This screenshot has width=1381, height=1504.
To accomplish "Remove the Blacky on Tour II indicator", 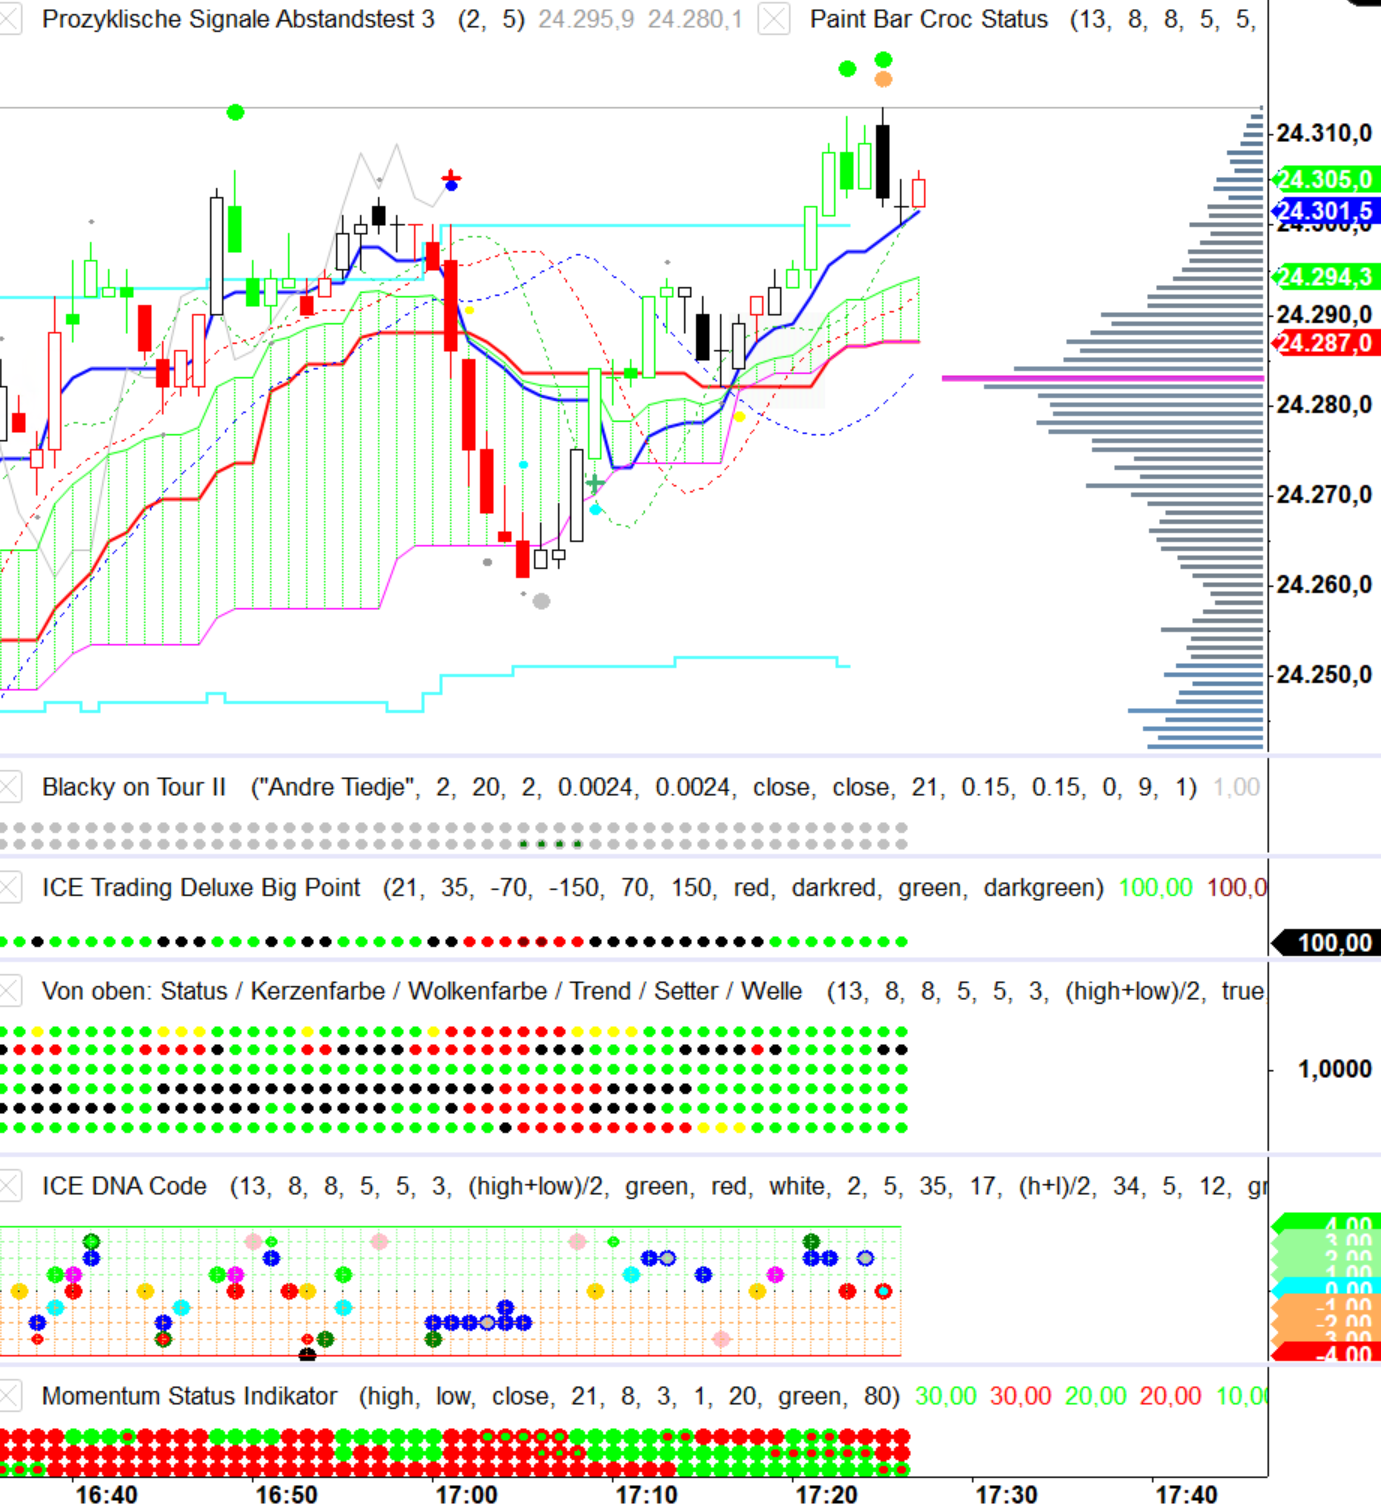I will coord(10,787).
